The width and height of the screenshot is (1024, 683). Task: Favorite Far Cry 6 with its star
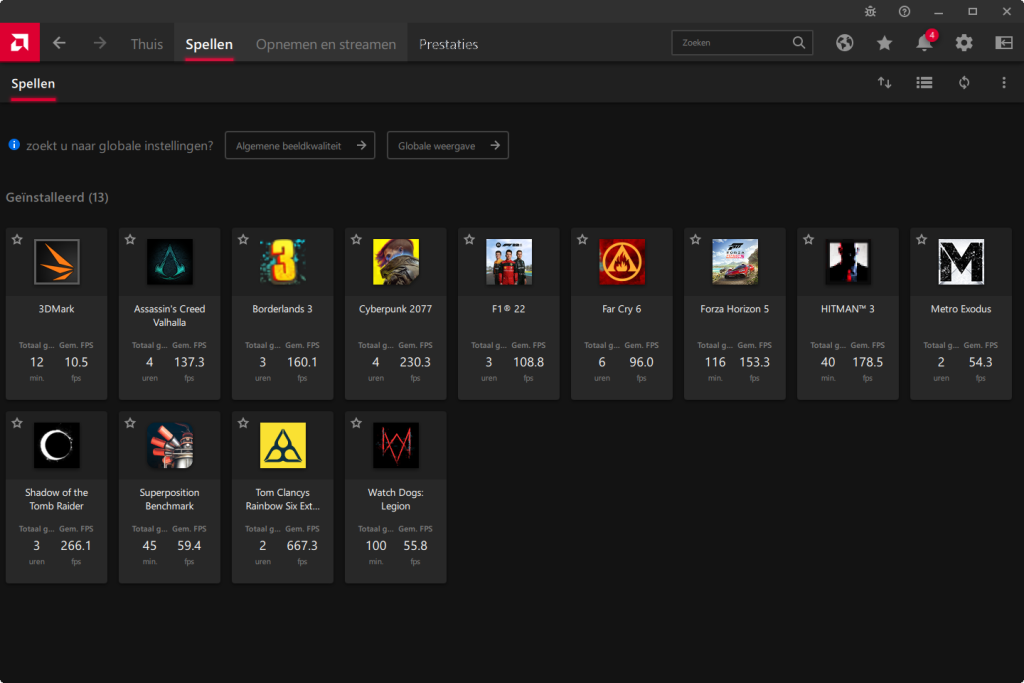(x=583, y=240)
